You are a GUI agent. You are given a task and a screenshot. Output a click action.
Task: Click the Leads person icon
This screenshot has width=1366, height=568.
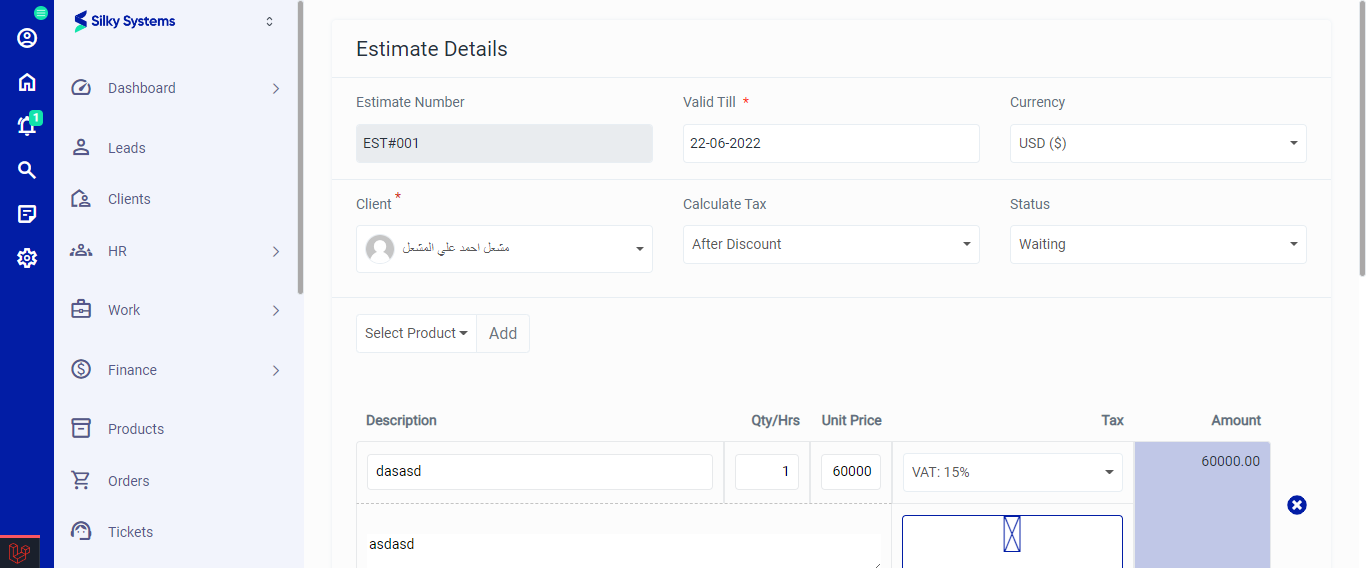81,148
